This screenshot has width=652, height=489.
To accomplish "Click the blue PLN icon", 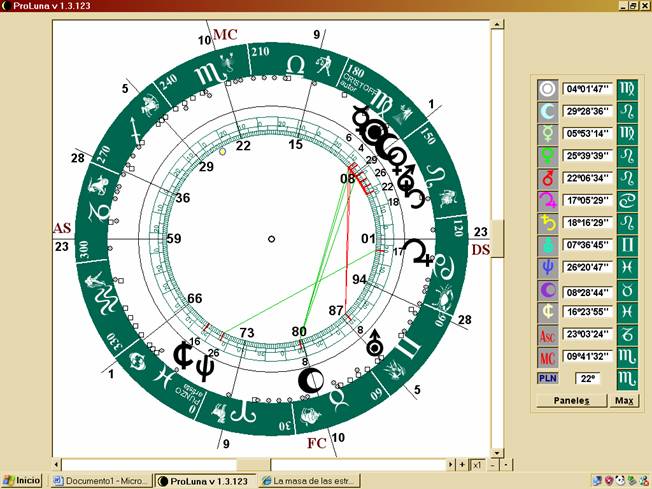I will 547,378.
